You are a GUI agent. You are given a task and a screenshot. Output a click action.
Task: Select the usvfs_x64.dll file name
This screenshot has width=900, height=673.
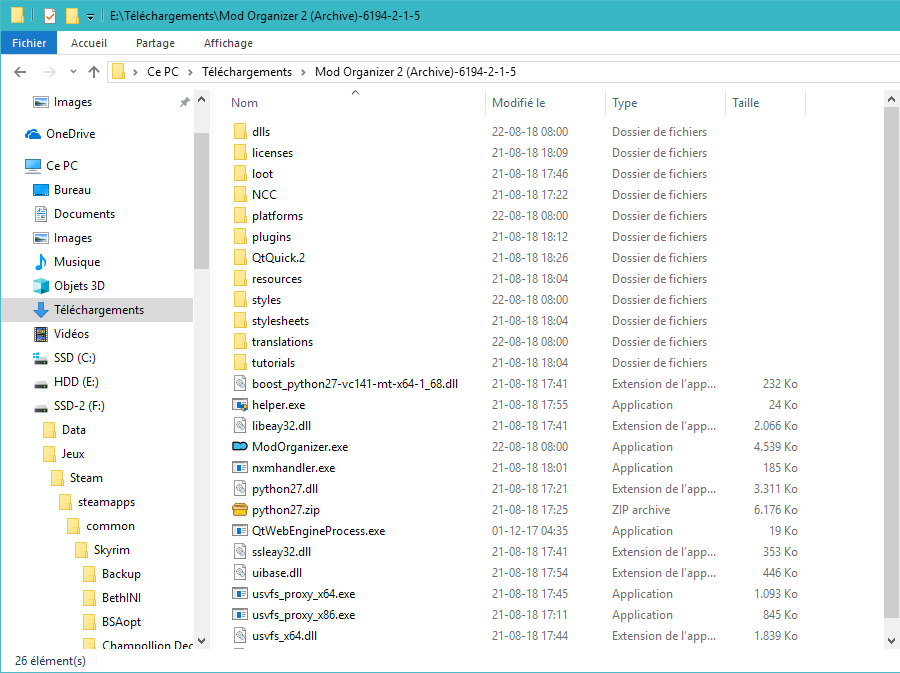tap(284, 636)
